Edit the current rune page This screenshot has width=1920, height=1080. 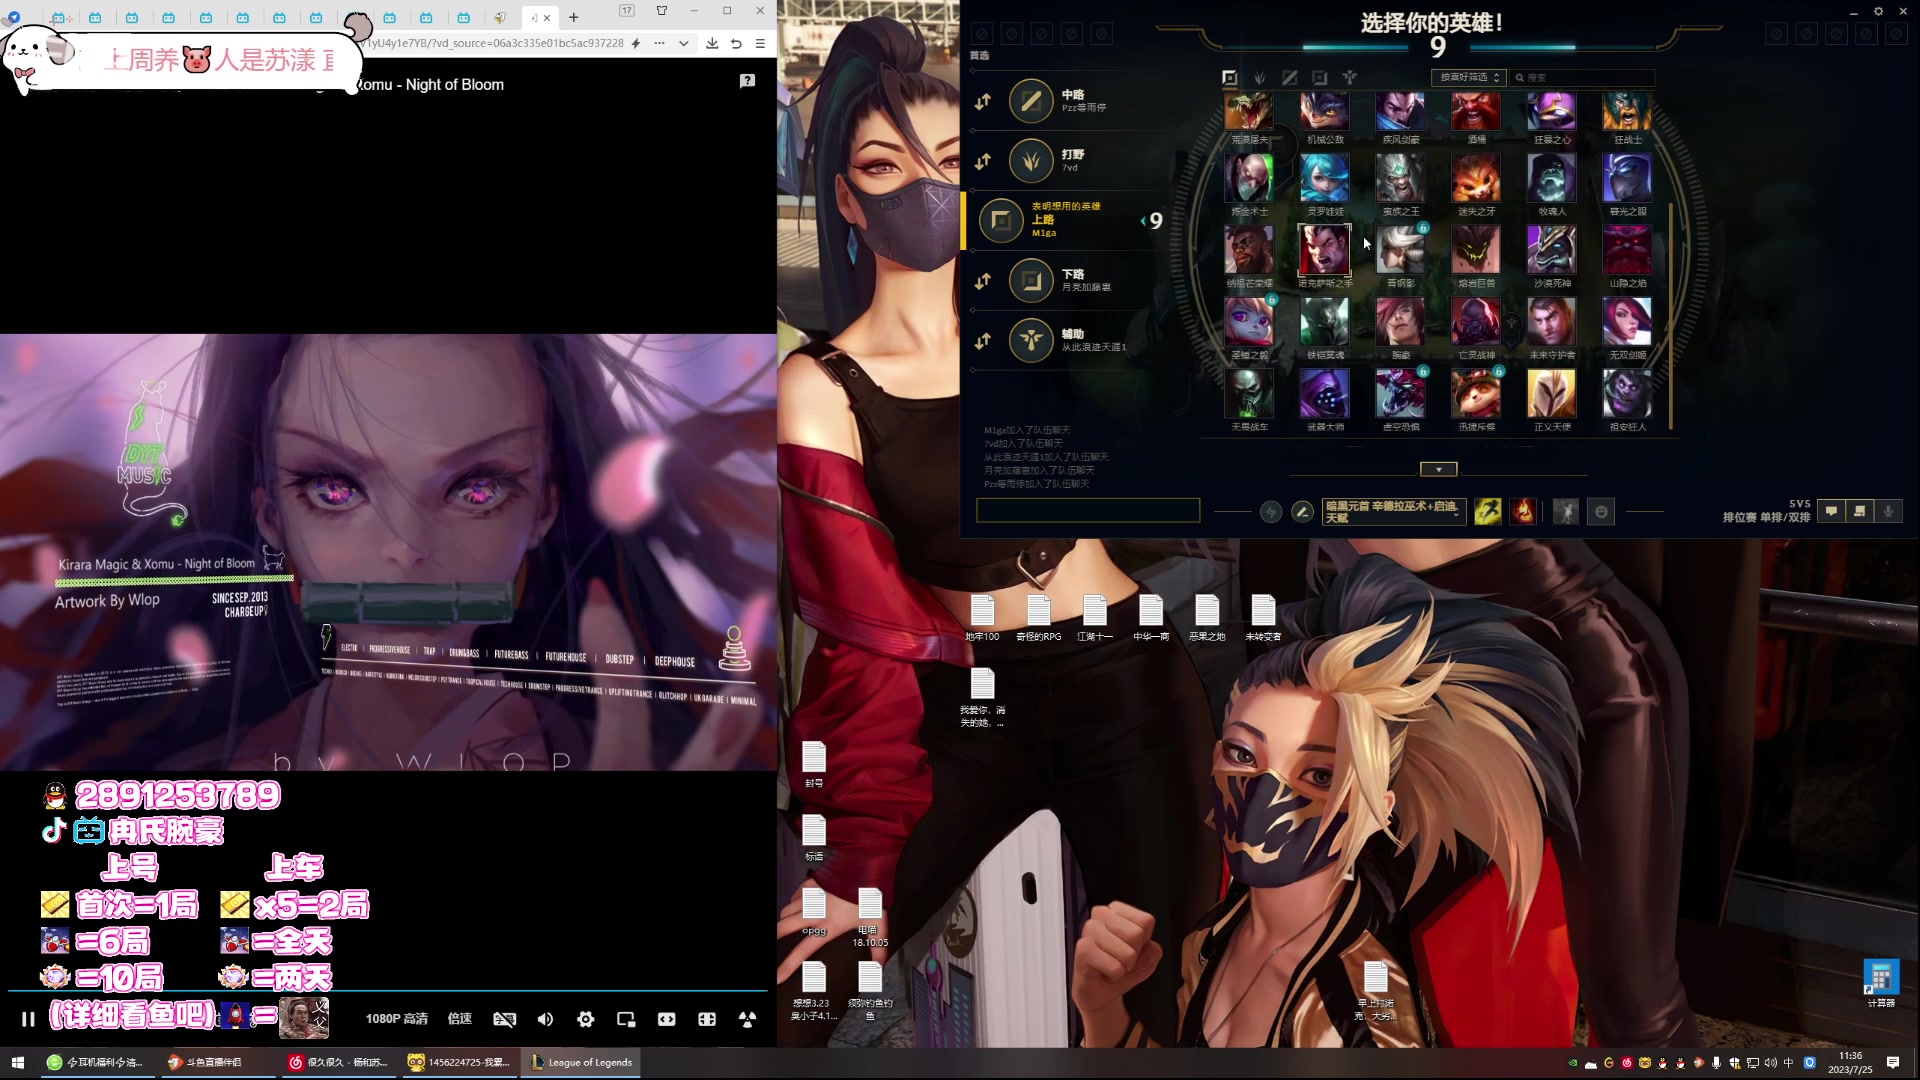click(x=1302, y=512)
